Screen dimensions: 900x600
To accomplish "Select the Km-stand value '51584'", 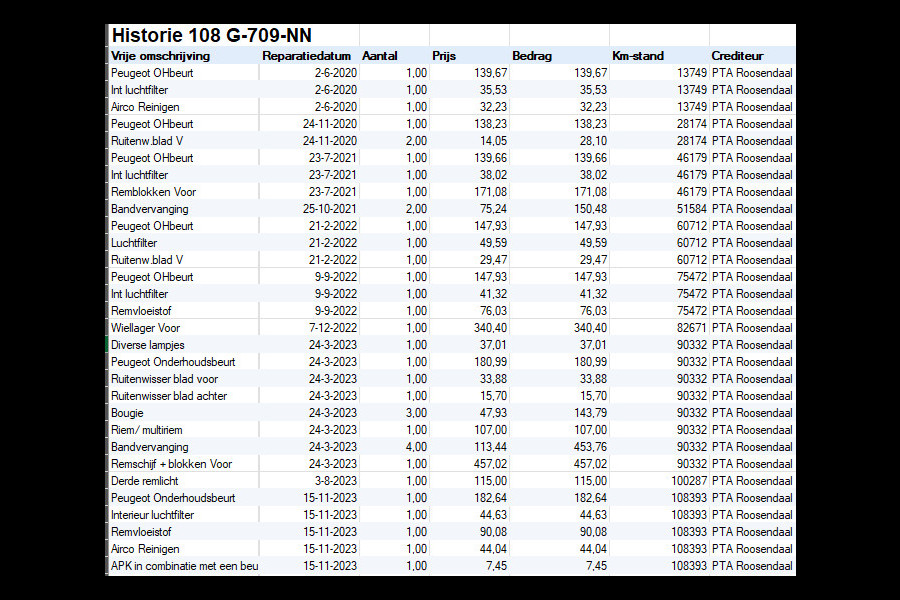I will tap(692, 209).
